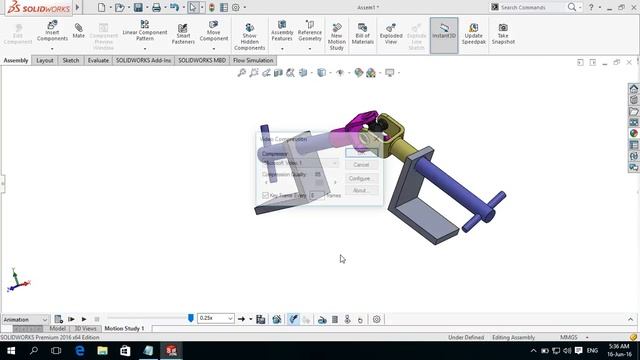Viewport: 640px width, 360px height.
Task: Click Zoom to Fit in the heads-up toolbar
Action: (242, 73)
